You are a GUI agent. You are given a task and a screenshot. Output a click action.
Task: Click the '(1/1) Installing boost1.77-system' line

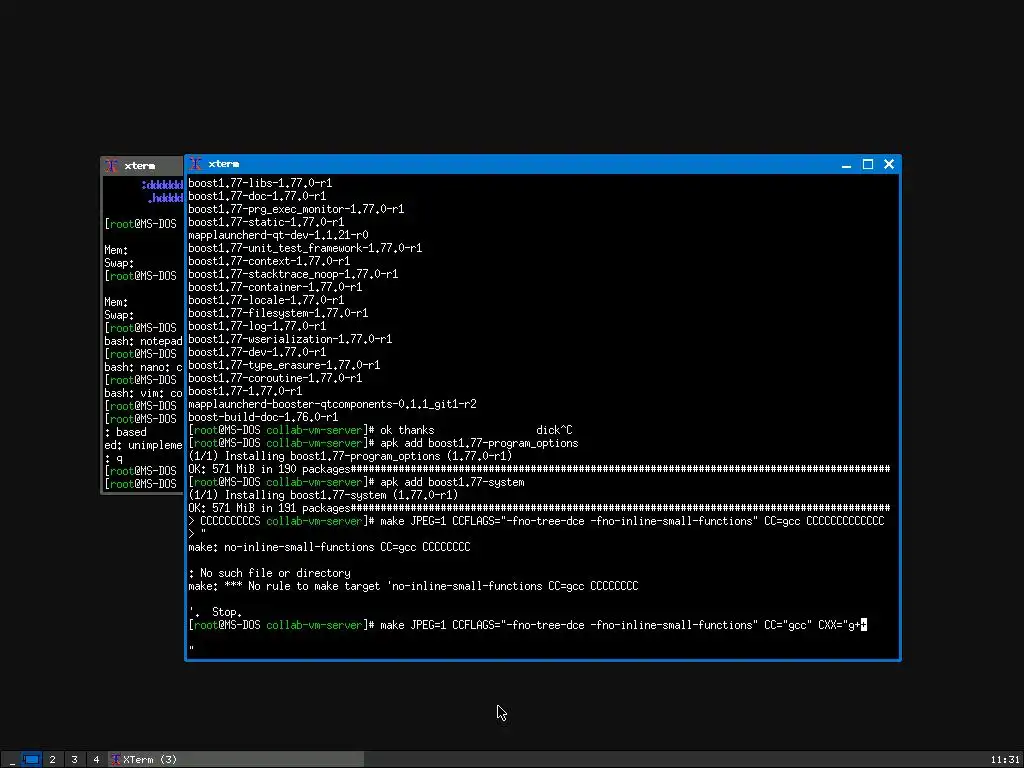(x=323, y=496)
